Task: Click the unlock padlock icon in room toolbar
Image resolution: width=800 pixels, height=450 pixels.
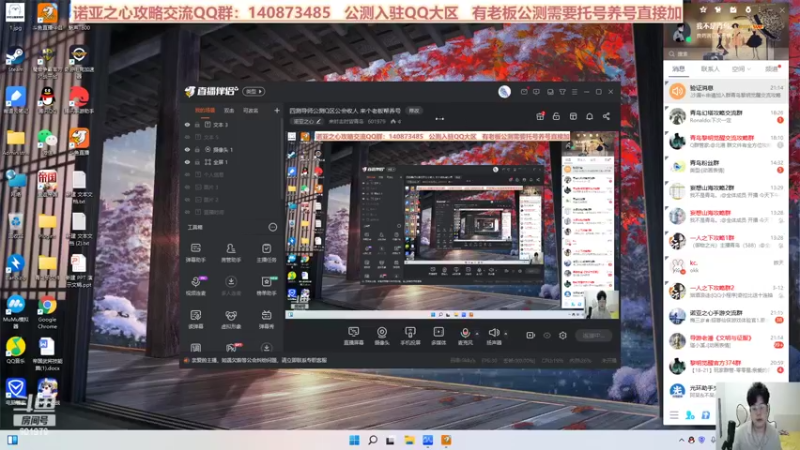Action: coord(556,116)
